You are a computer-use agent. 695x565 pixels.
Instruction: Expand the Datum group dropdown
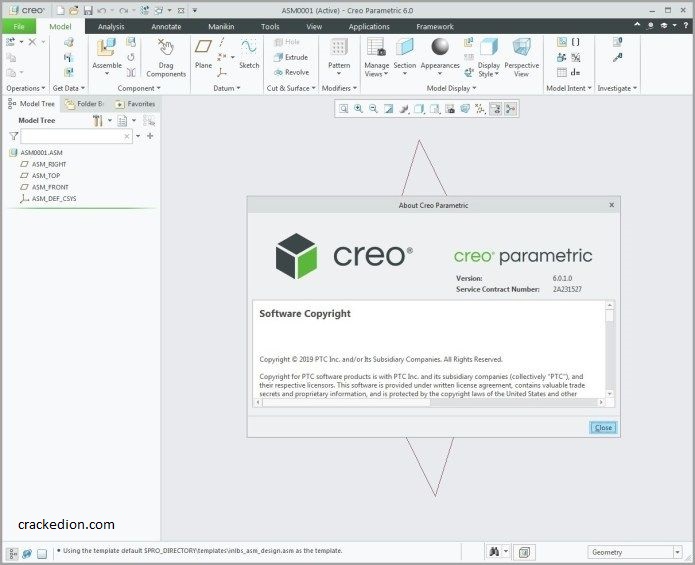coord(227,88)
